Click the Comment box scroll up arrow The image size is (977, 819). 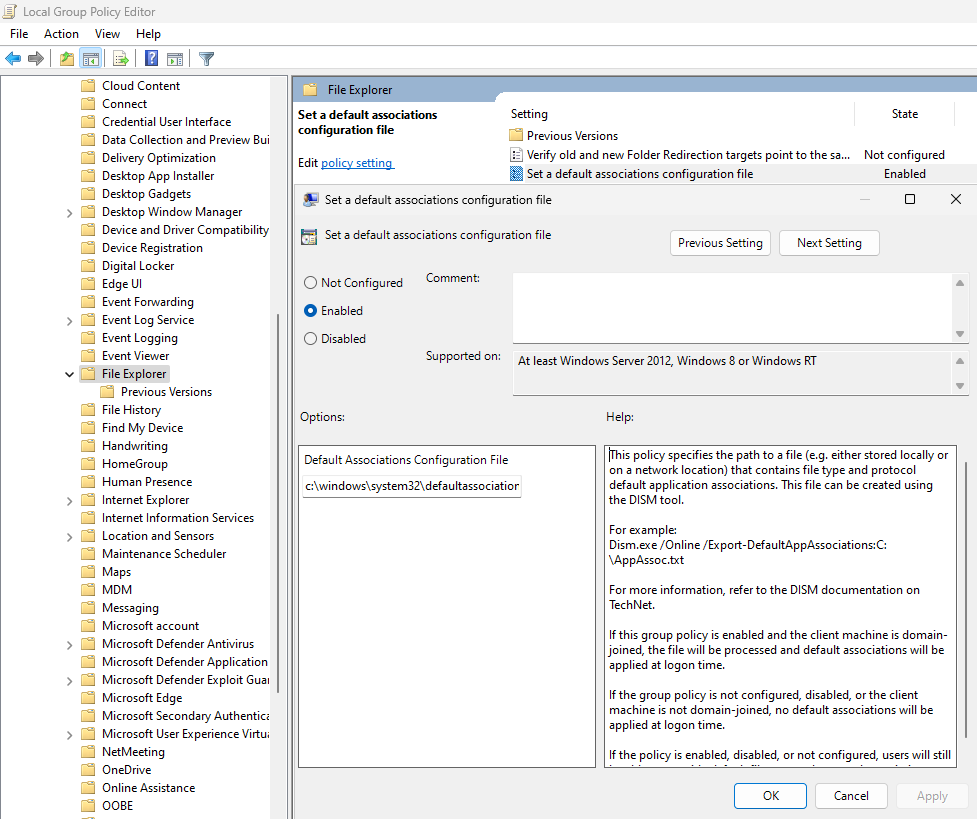(x=960, y=282)
